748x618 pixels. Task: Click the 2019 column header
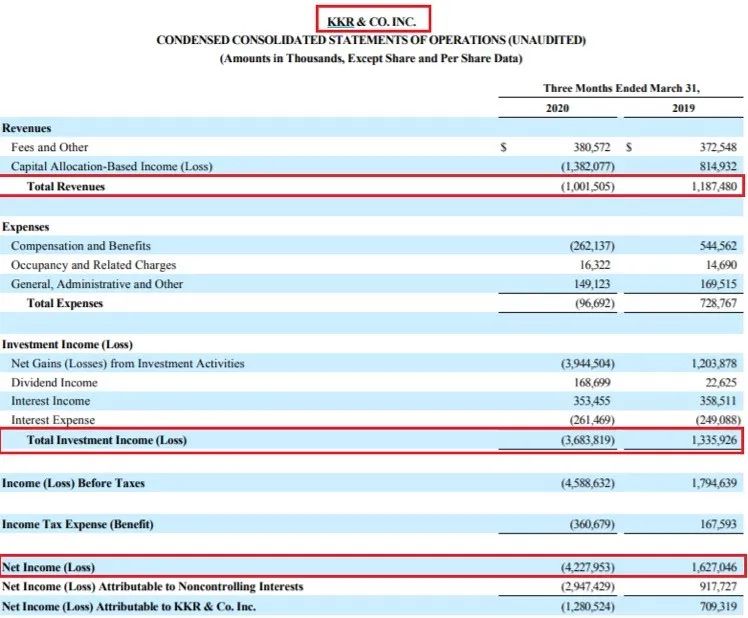(x=683, y=108)
